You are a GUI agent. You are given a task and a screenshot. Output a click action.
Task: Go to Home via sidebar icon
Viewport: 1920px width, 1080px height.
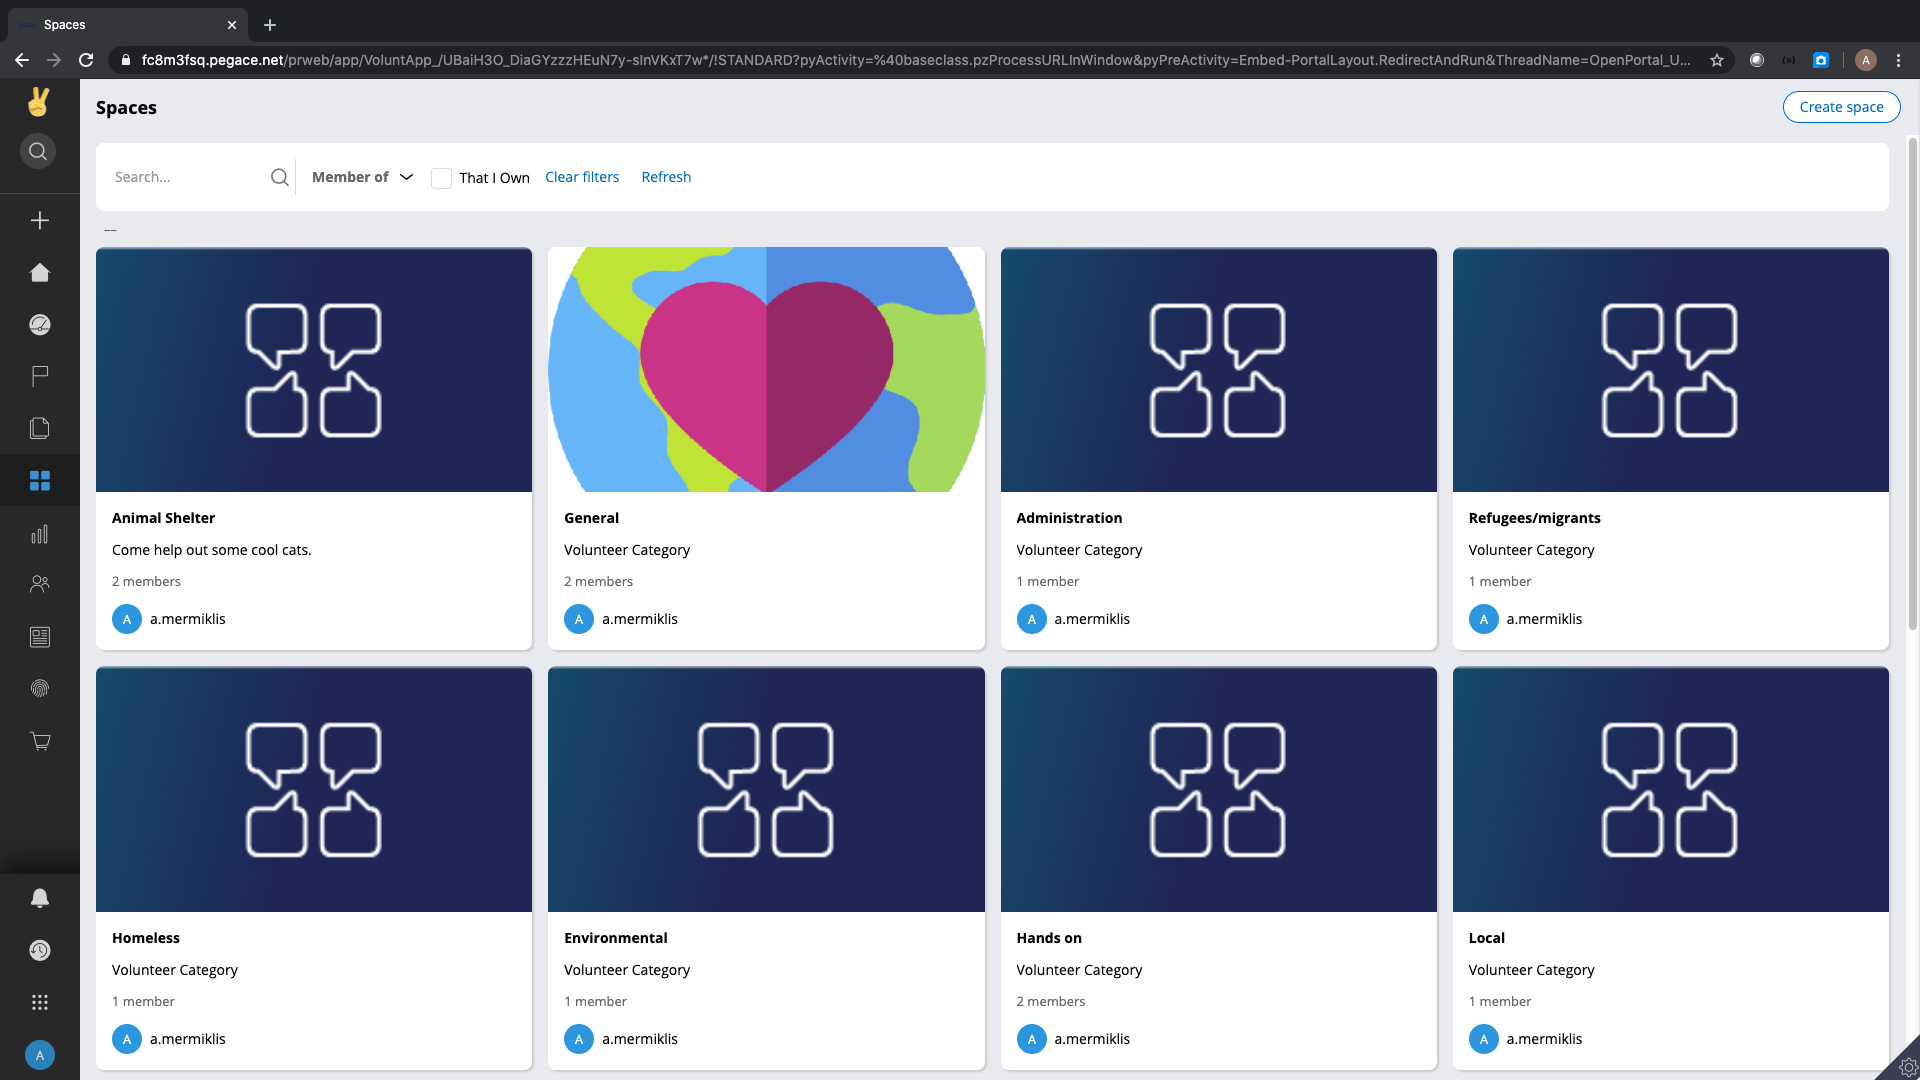pos(40,272)
